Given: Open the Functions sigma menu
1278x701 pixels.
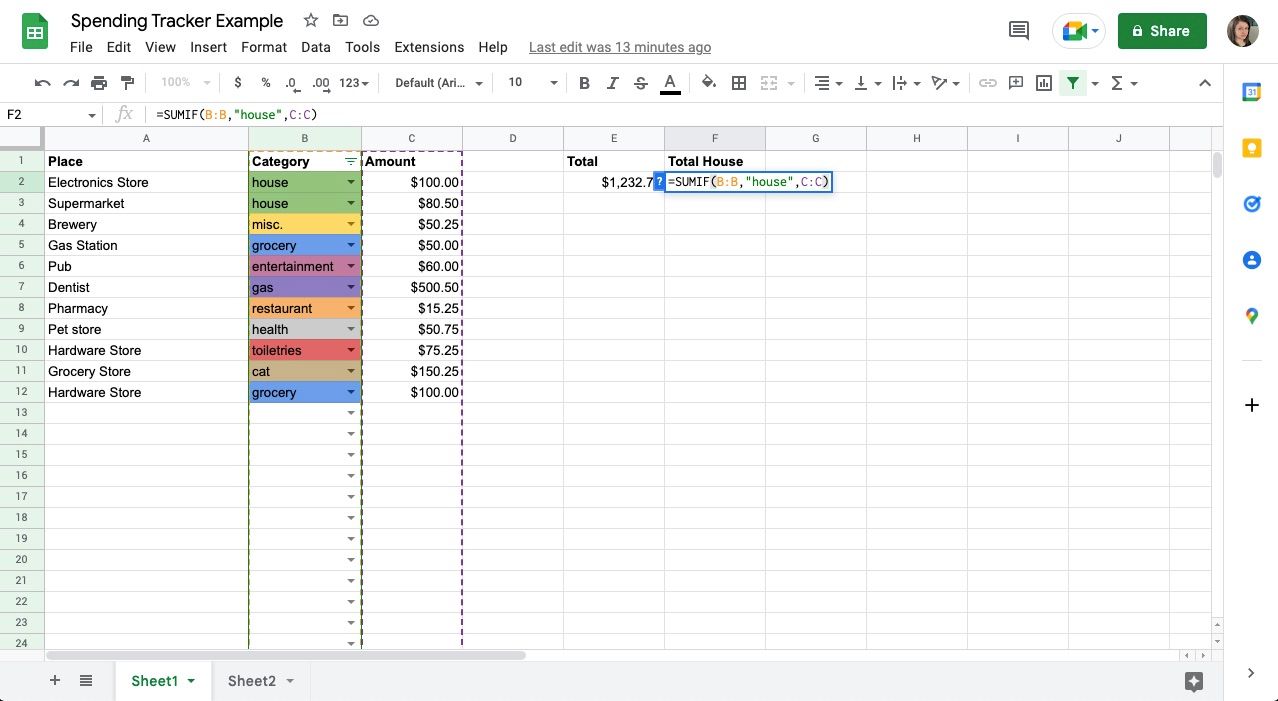Looking at the screenshot, I should (x=1123, y=83).
